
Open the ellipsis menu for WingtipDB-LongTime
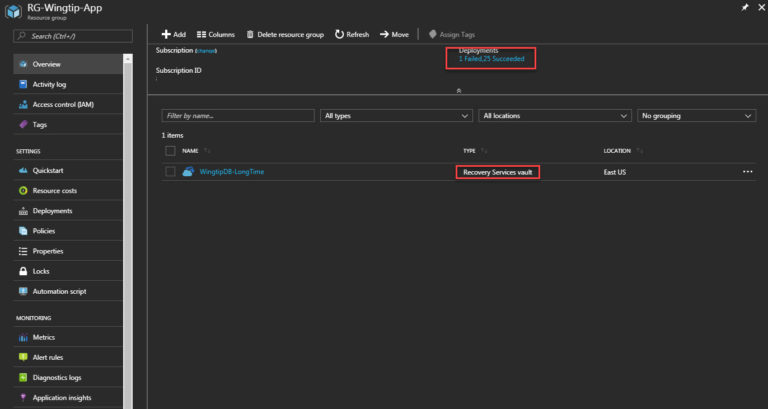point(747,171)
